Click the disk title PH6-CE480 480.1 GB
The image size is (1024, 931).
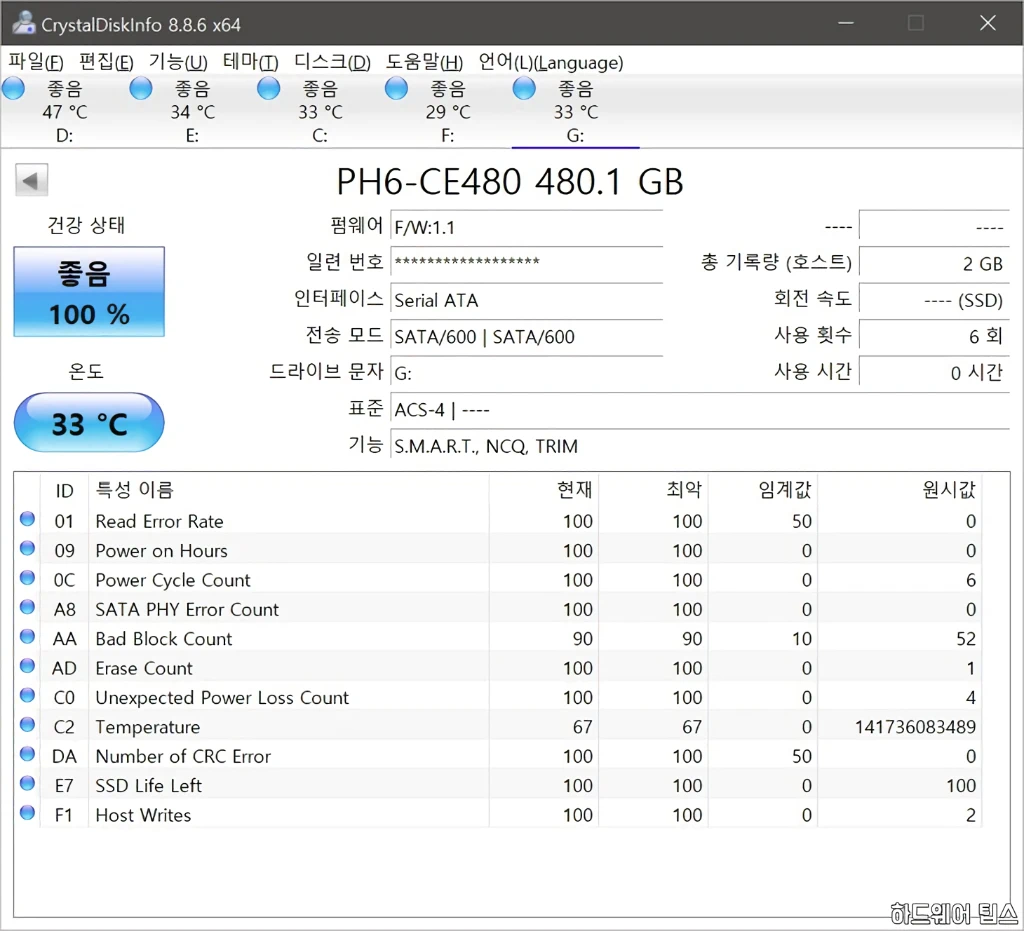click(510, 181)
